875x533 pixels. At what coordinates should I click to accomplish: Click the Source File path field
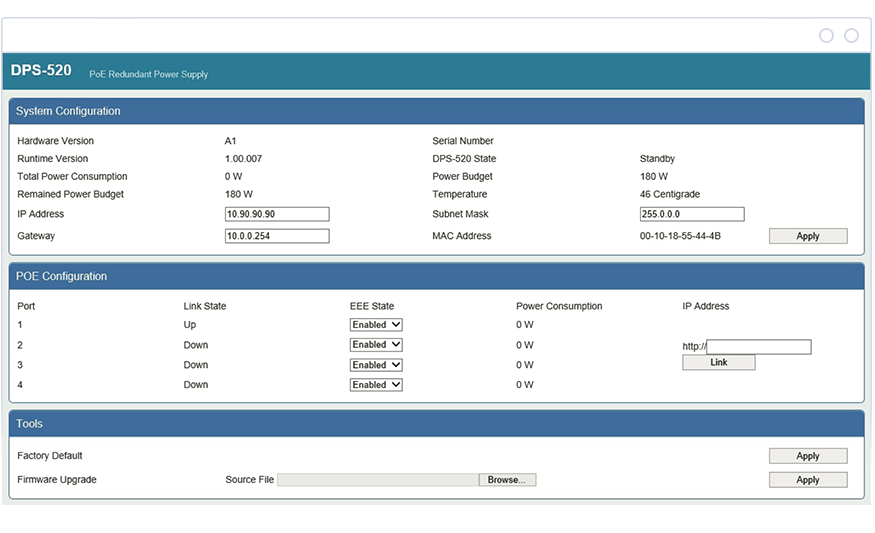pos(378,480)
